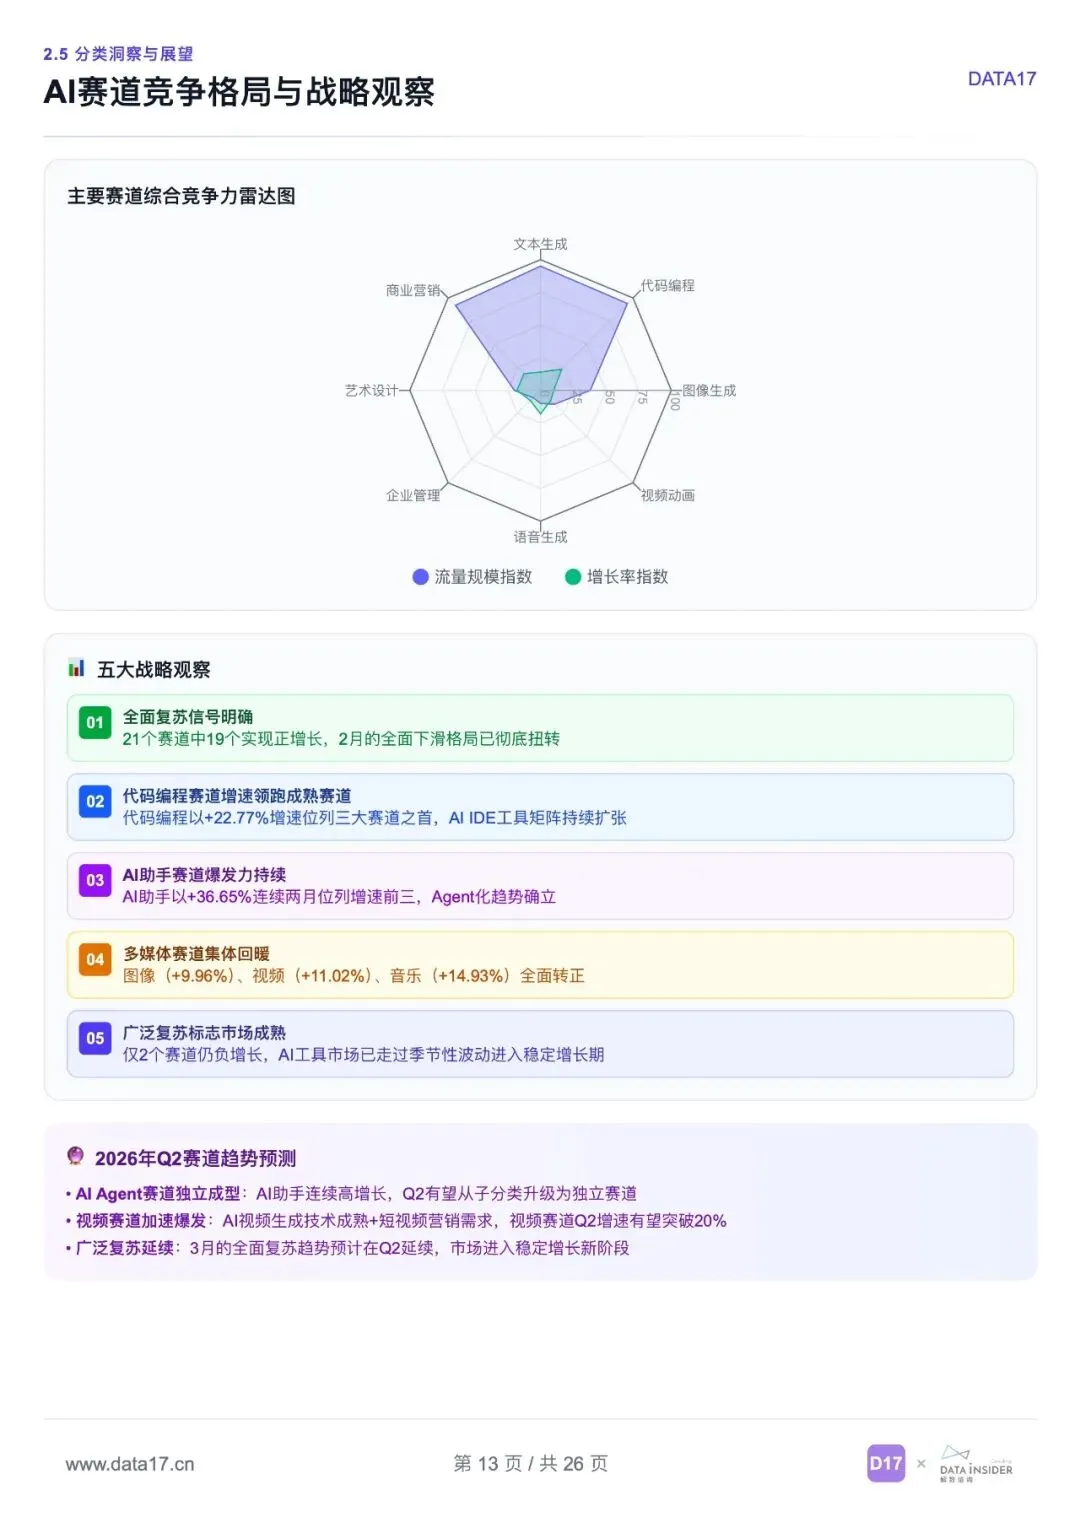The image size is (1080, 1528).
Task: Click the 2.5 分类洞察与展望 section breadcrumb
Action: tap(118, 54)
